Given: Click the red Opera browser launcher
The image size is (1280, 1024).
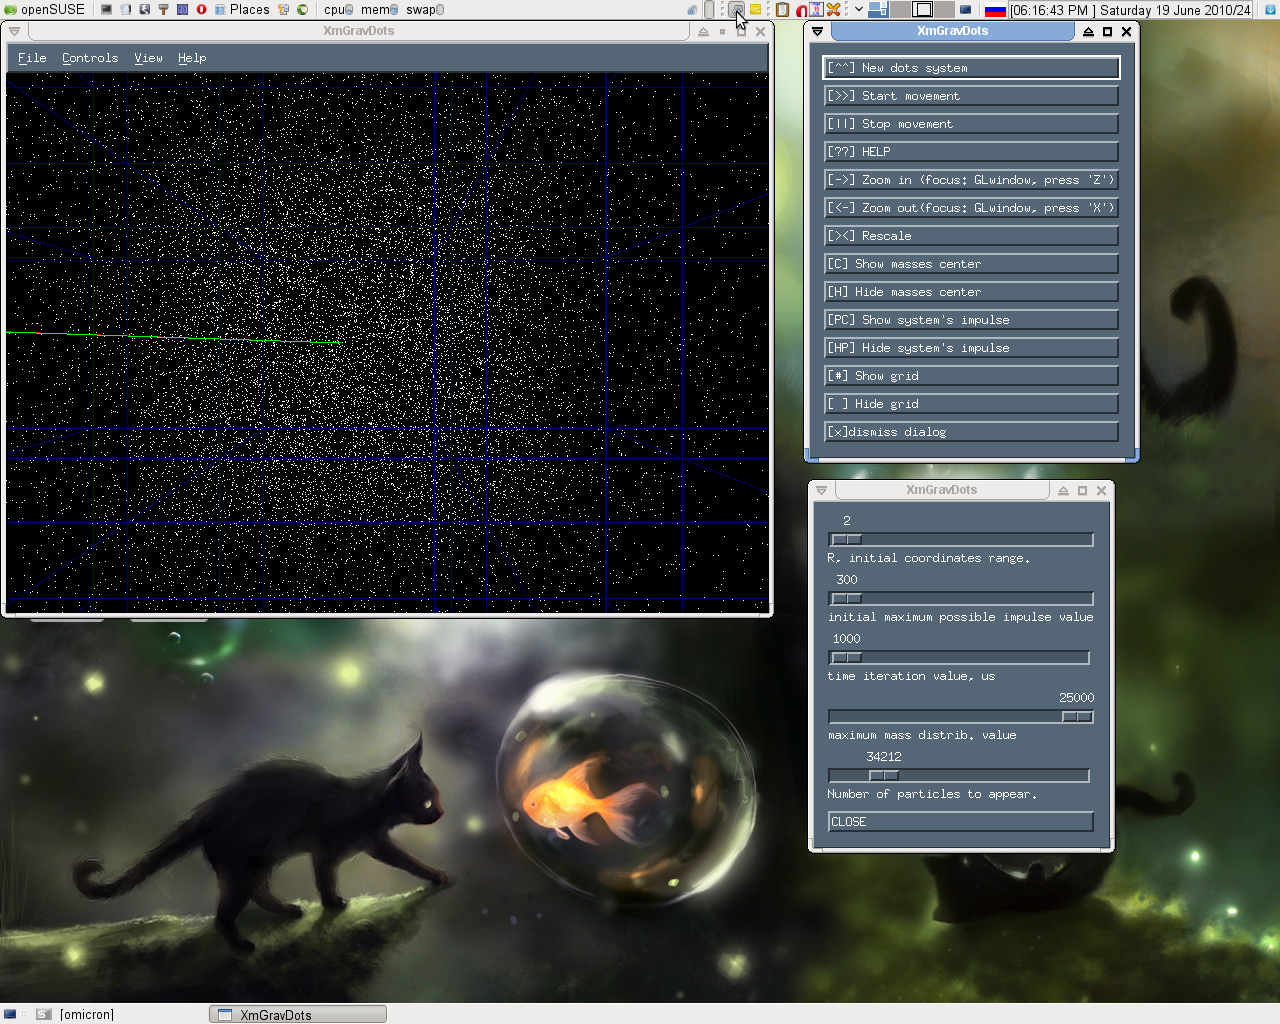Looking at the screenshot, I should 201,9.
